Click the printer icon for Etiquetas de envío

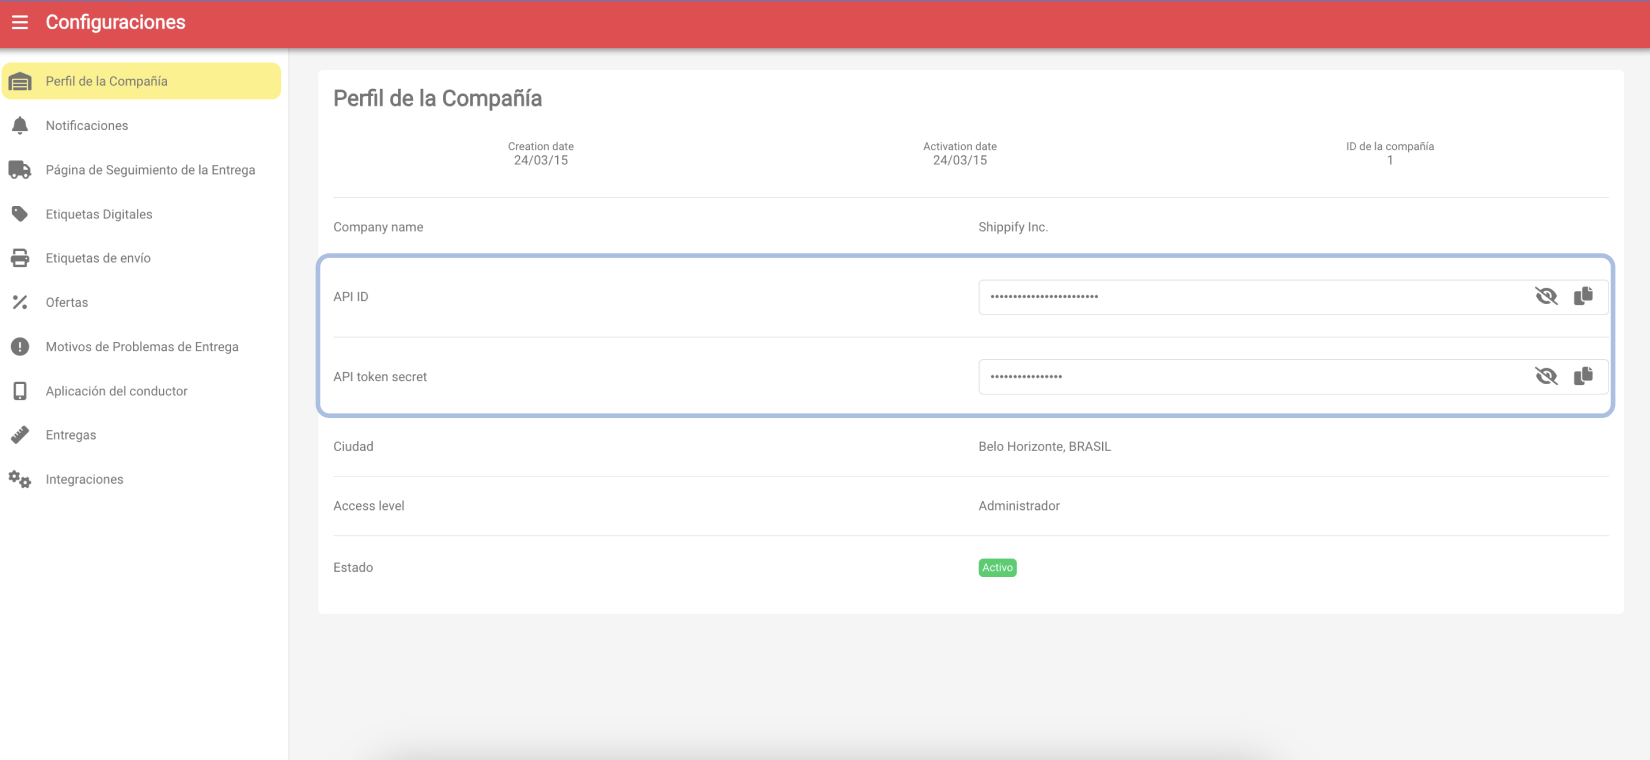tap(20, 258)
